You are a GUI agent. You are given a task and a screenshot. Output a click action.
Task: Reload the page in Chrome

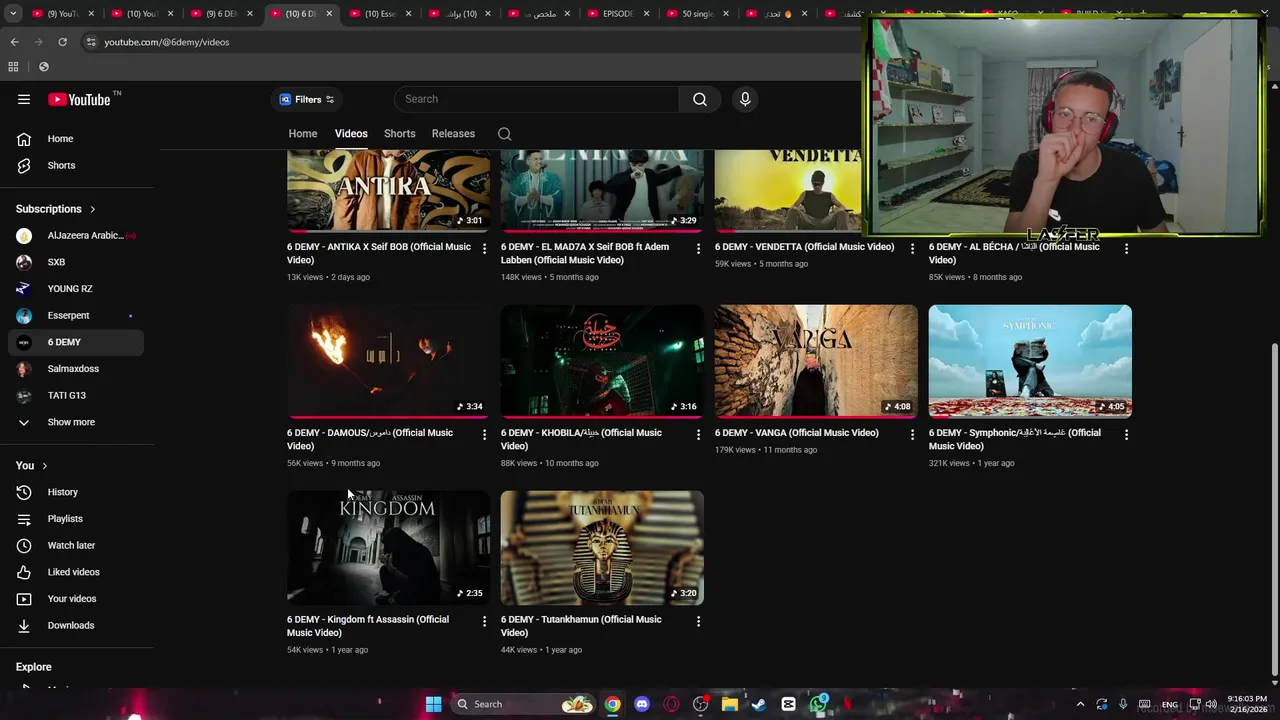pyautogui.click(x=62, y=42)
